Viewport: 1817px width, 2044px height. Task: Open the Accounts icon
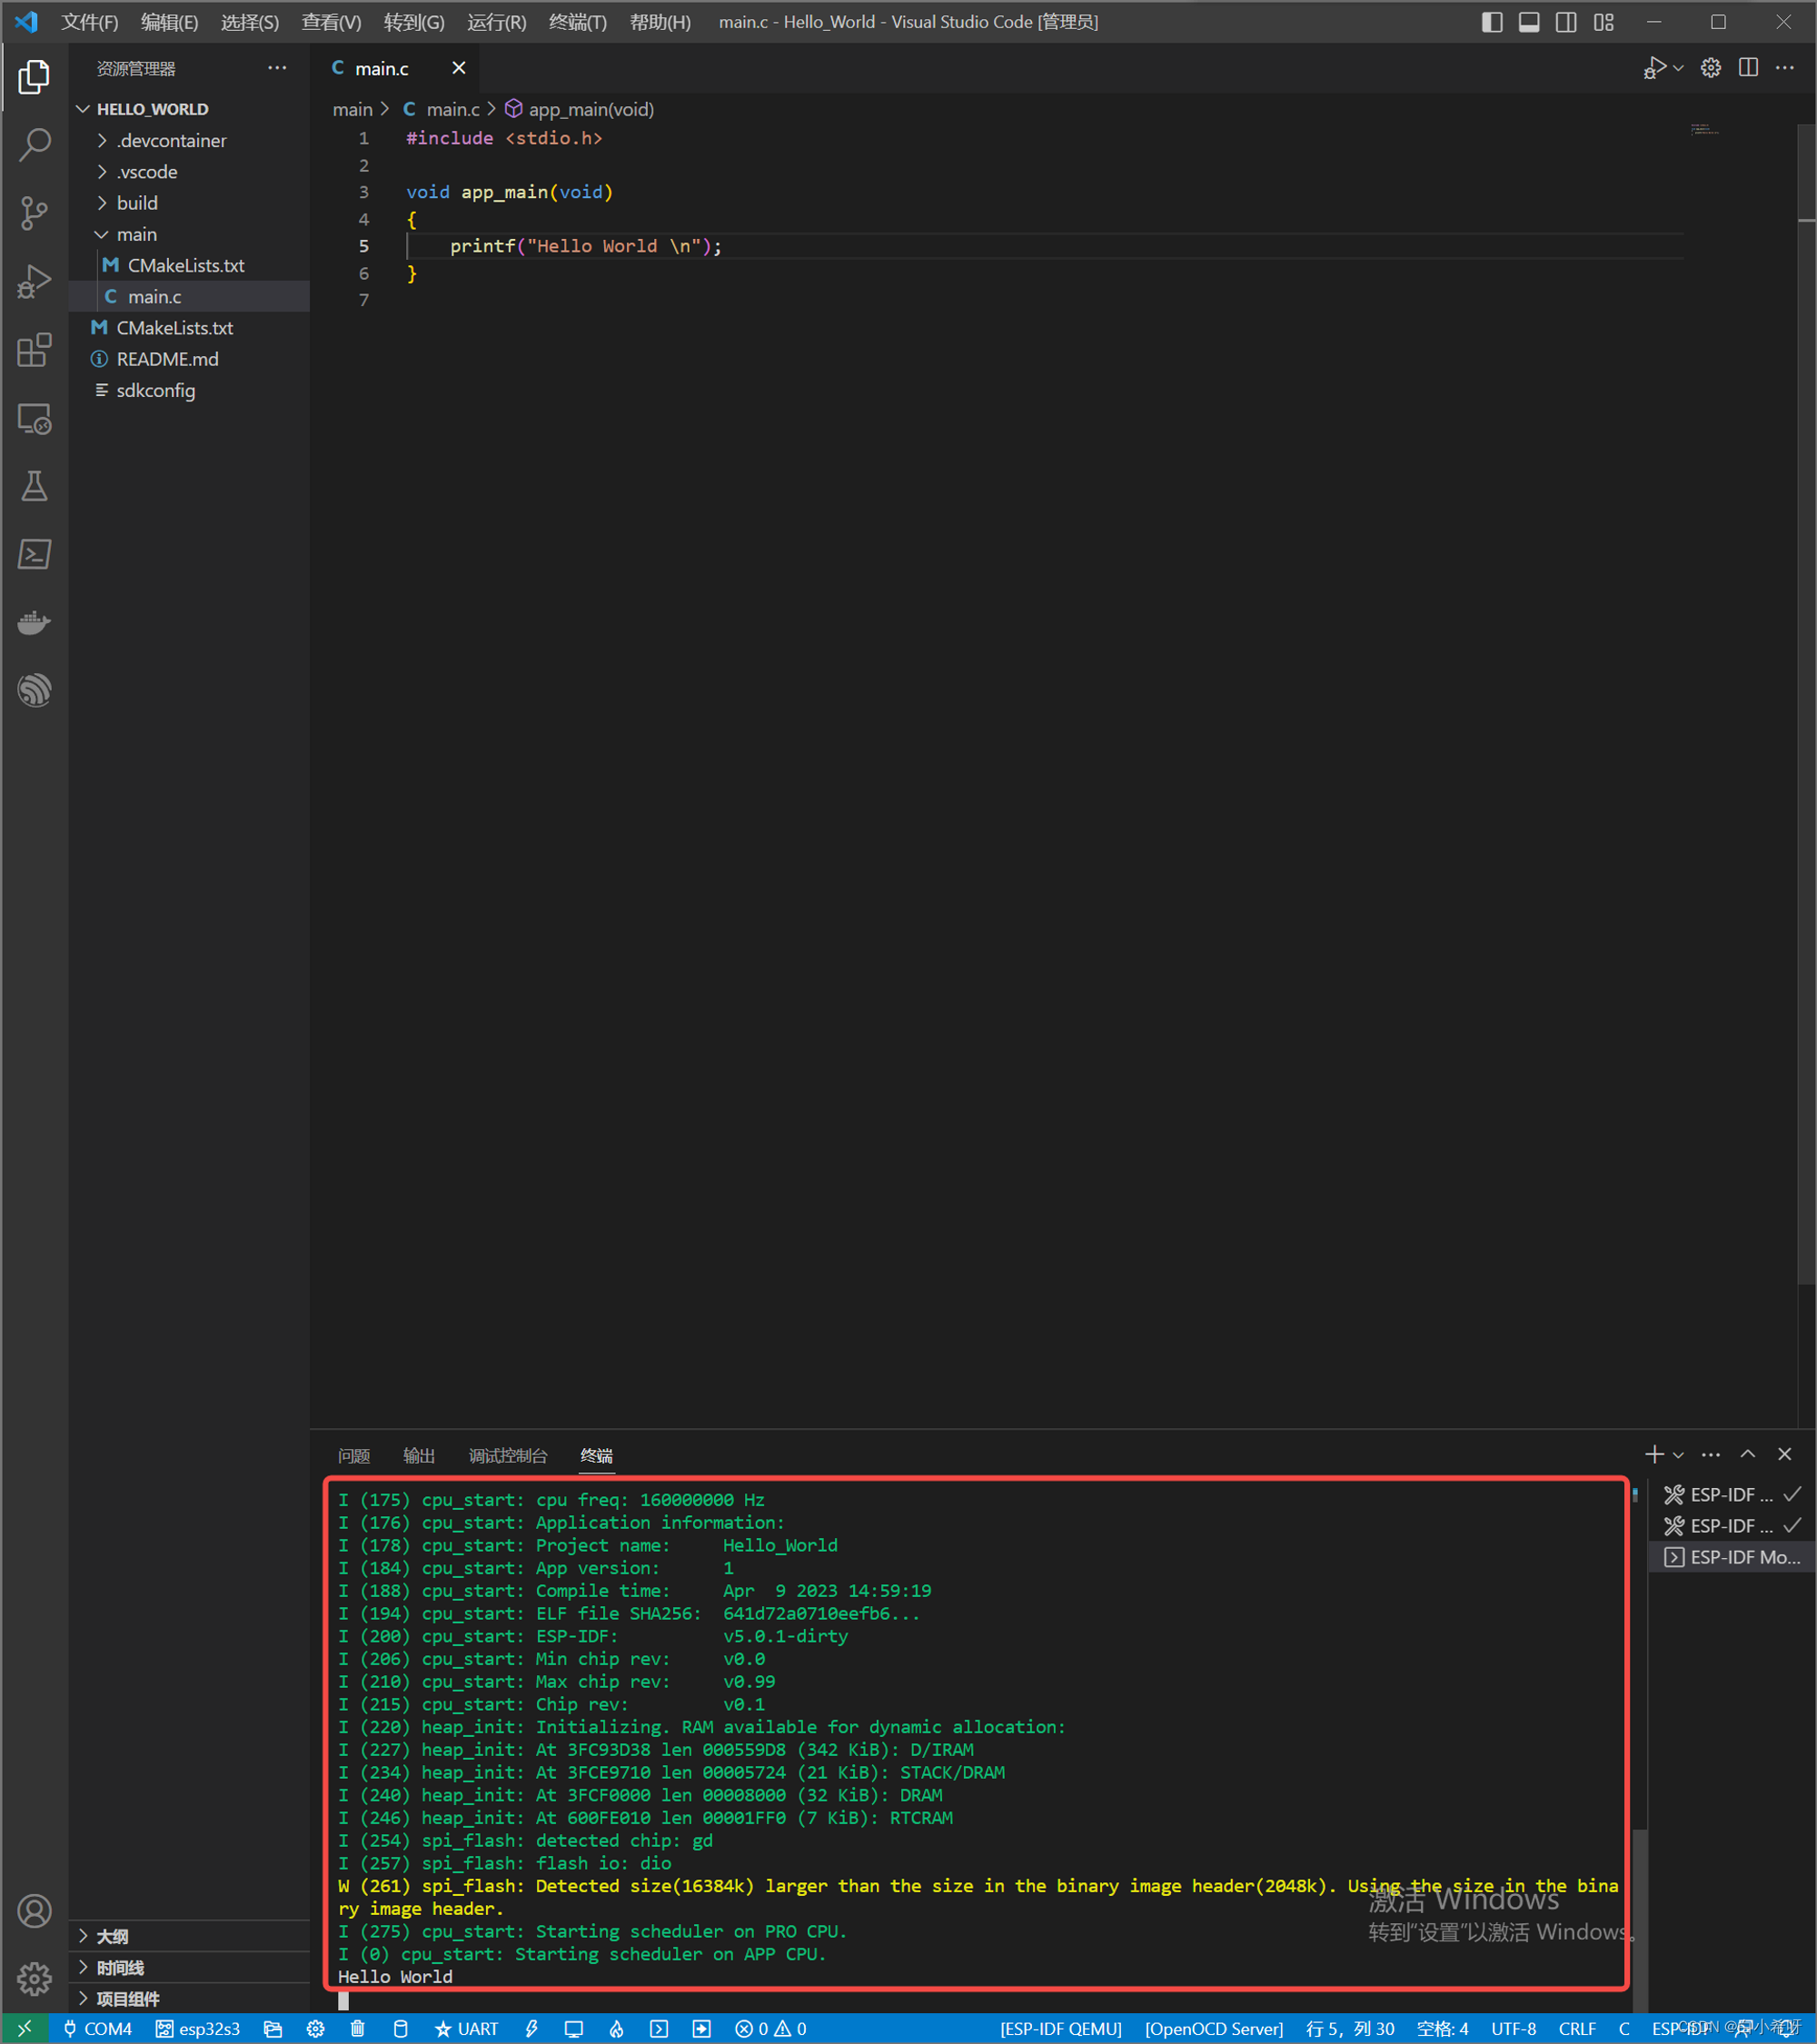pyautogui.click(x=34, y=1911)
